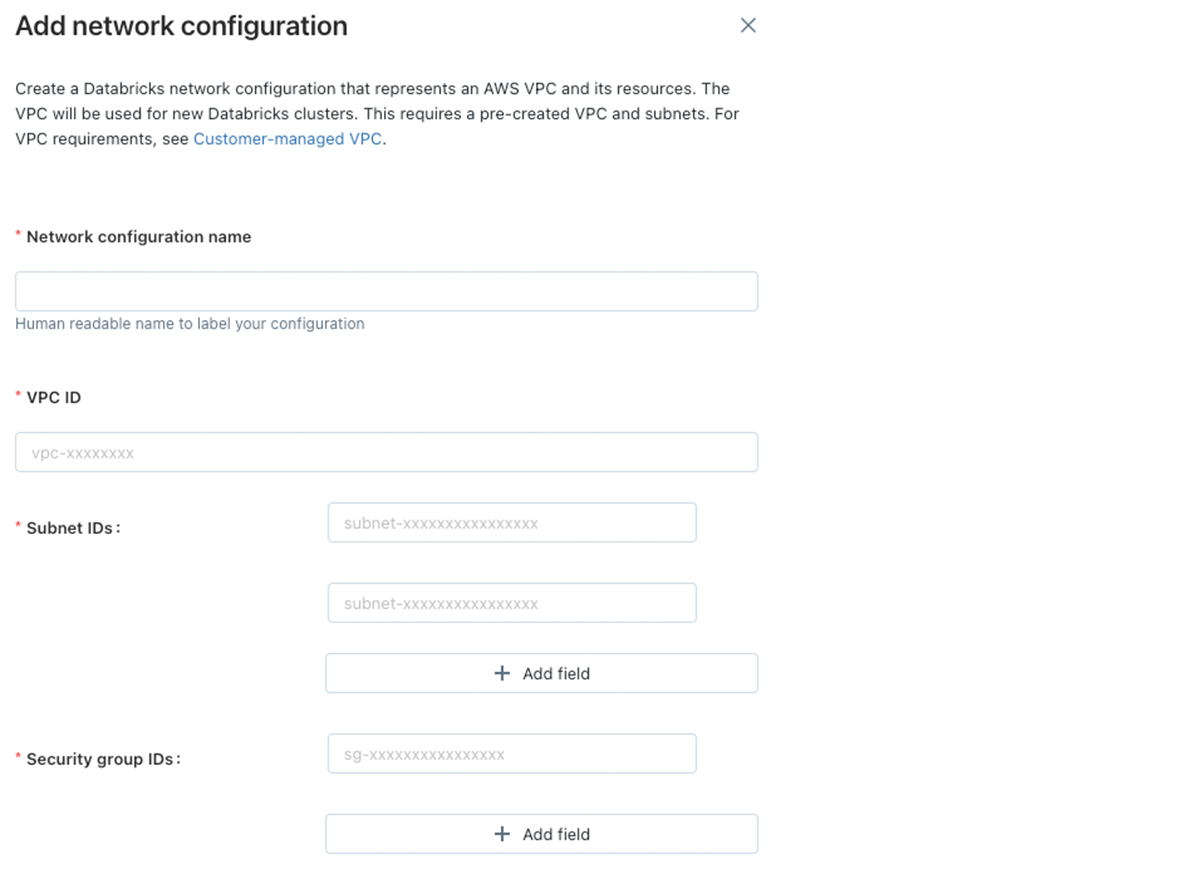Close the Add network configuration dialog

[x=748, y=26]
